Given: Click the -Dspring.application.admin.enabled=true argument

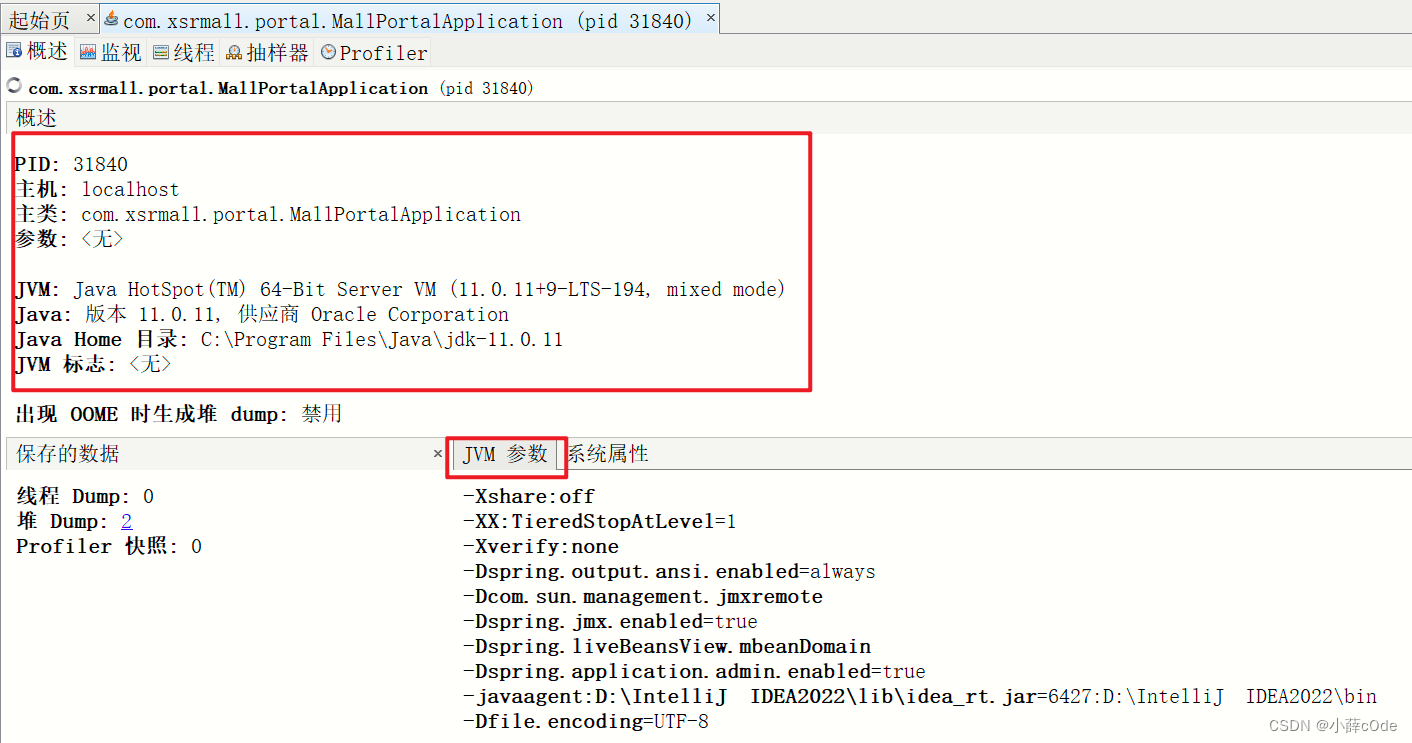Looking at the screenshot, I should point(694,671).
